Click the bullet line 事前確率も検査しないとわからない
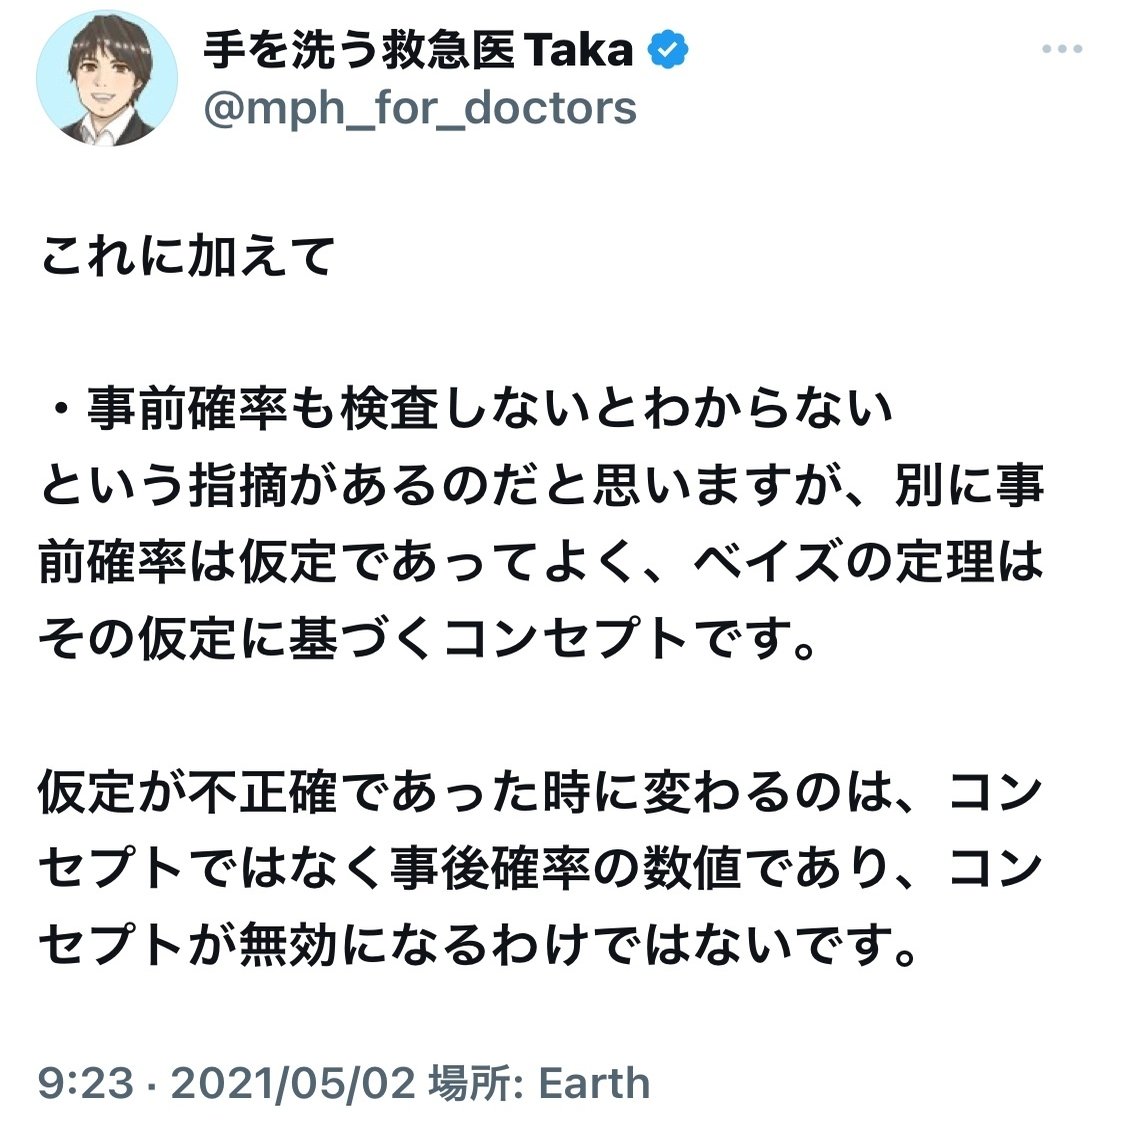 (489, 409)
